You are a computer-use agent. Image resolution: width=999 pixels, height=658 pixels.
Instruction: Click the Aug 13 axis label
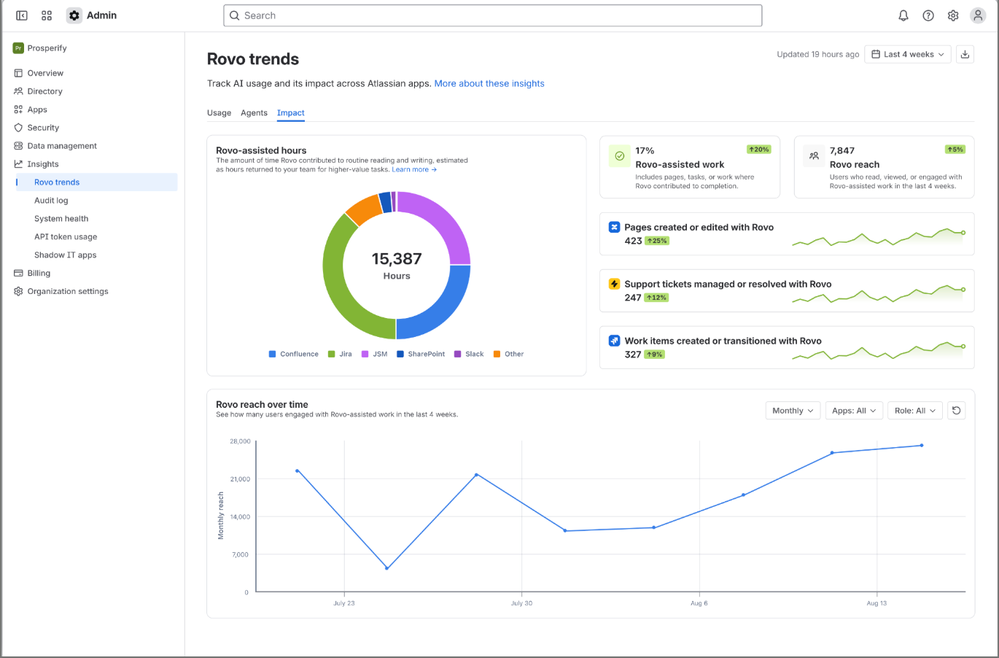877,603
